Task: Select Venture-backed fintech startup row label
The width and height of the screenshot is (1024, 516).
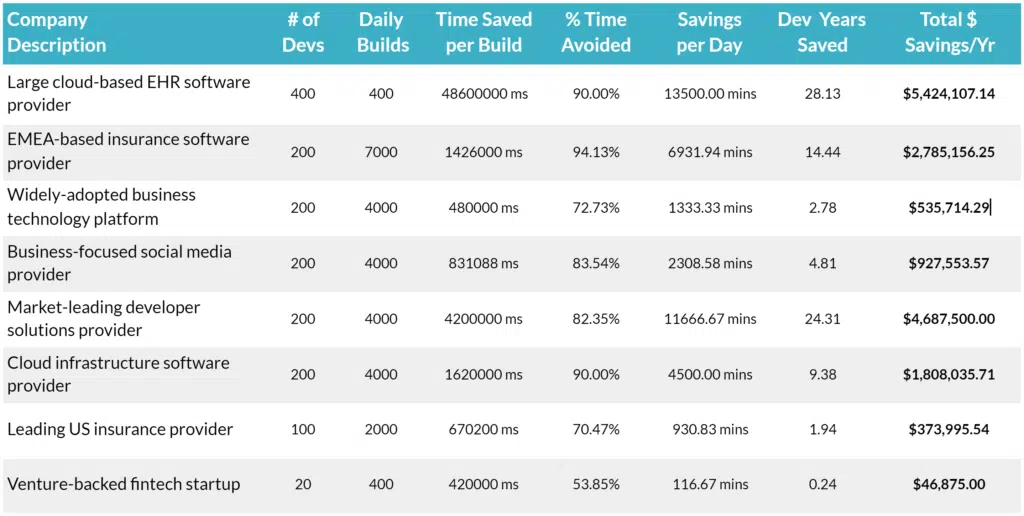Action: [x=123, y=485]
